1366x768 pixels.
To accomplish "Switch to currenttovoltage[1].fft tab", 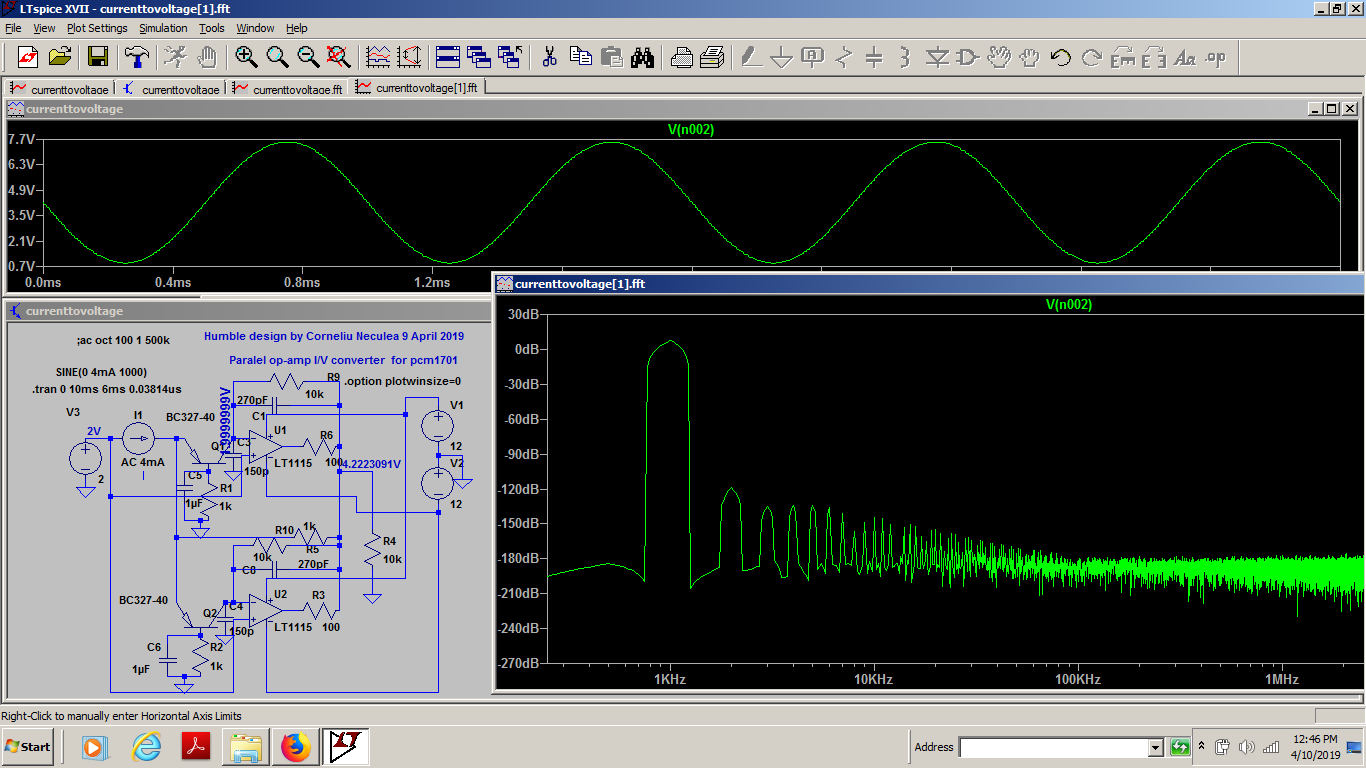I will 418,87.
